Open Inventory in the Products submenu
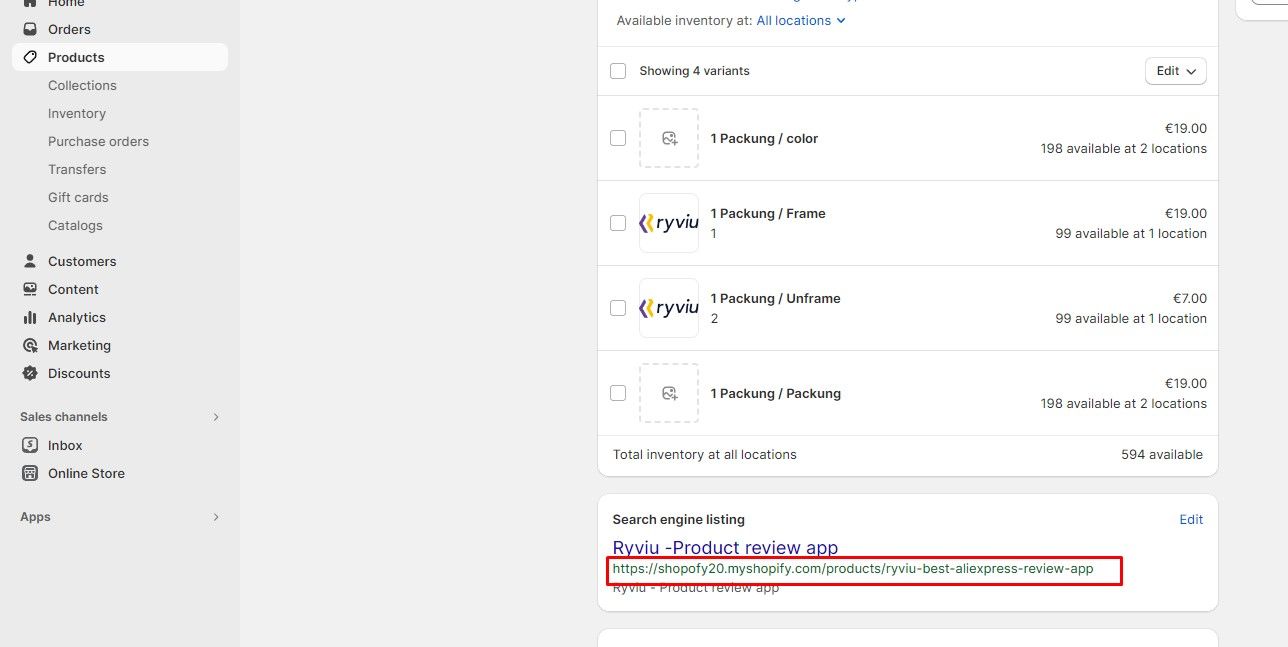 [77, 113]
